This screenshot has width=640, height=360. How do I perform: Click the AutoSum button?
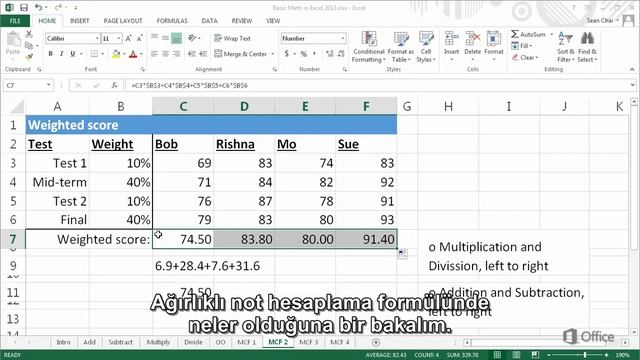529,34
